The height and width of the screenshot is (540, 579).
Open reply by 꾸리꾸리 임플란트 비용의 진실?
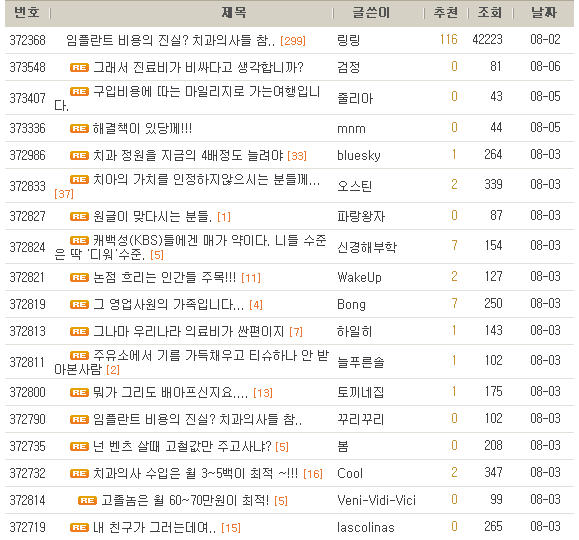click(x=197, y=419)
